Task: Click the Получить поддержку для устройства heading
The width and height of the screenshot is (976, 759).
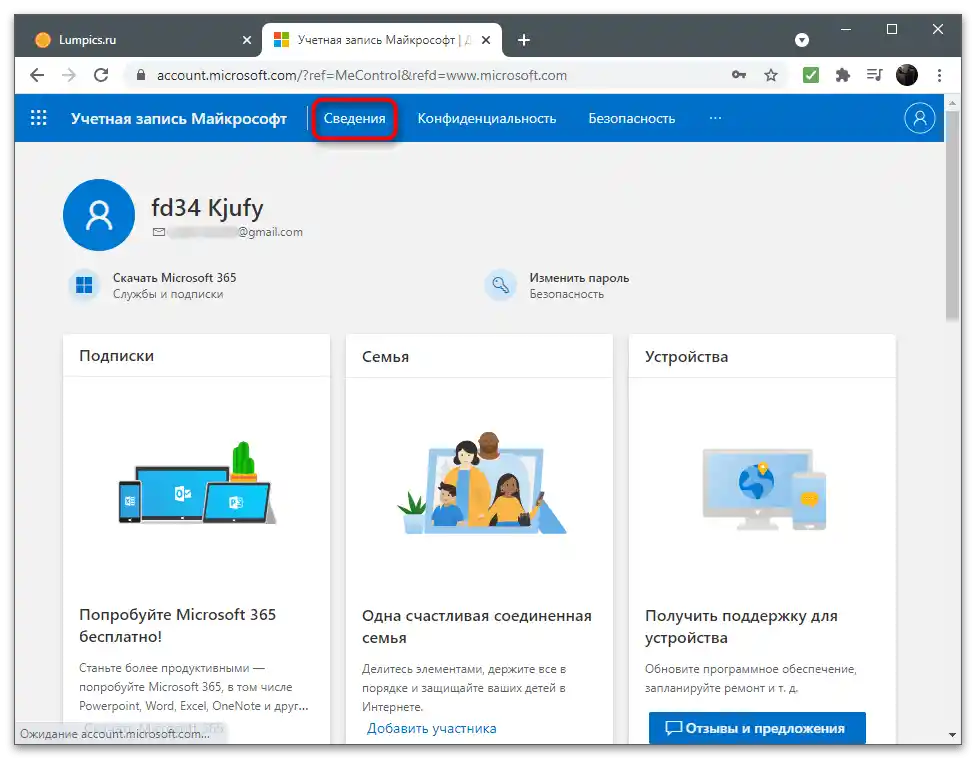Action: click(x=741, y=626)
